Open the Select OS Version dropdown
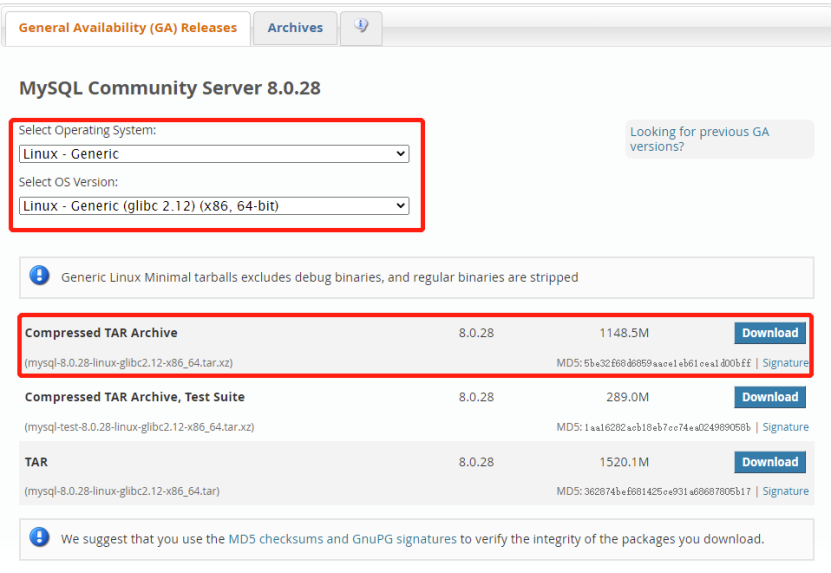 214,206
